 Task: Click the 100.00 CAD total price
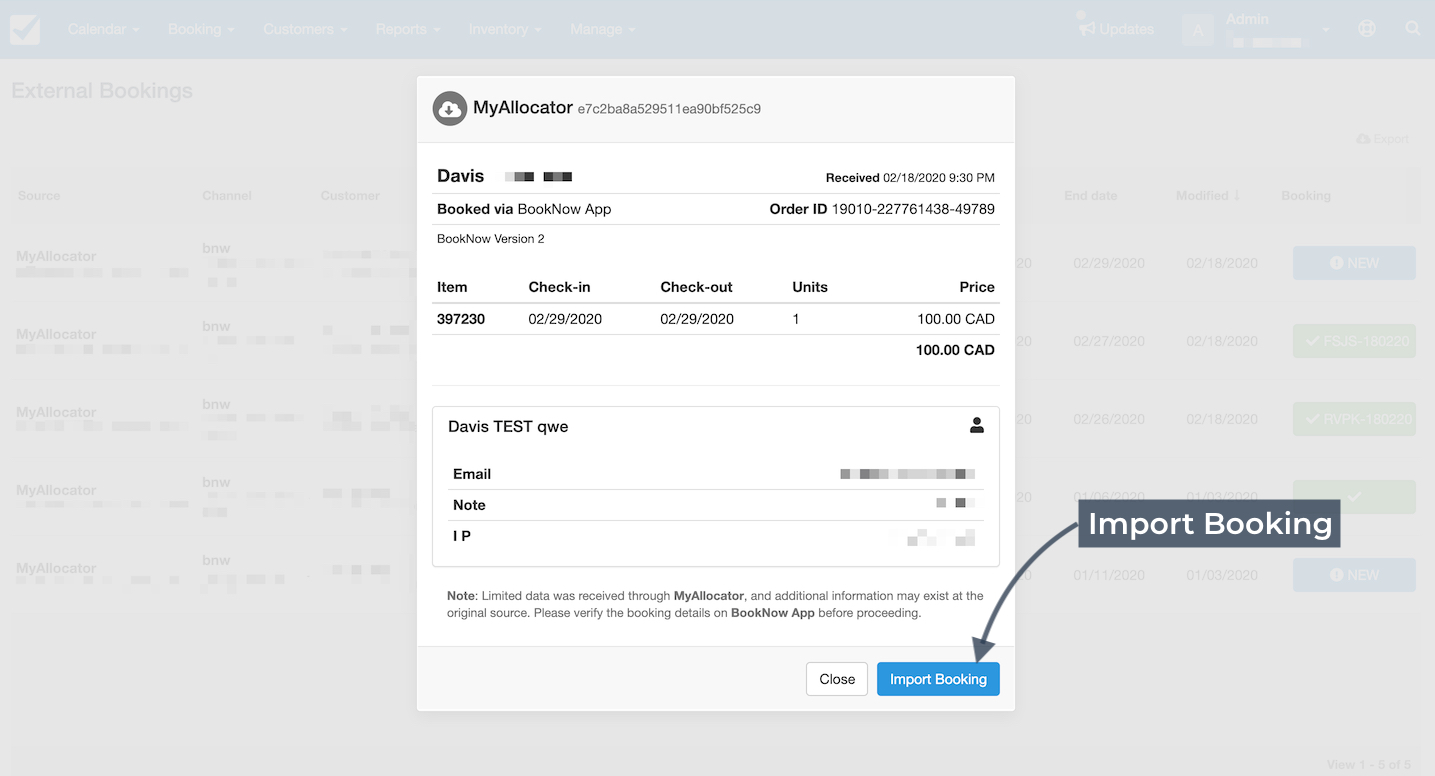955,350
